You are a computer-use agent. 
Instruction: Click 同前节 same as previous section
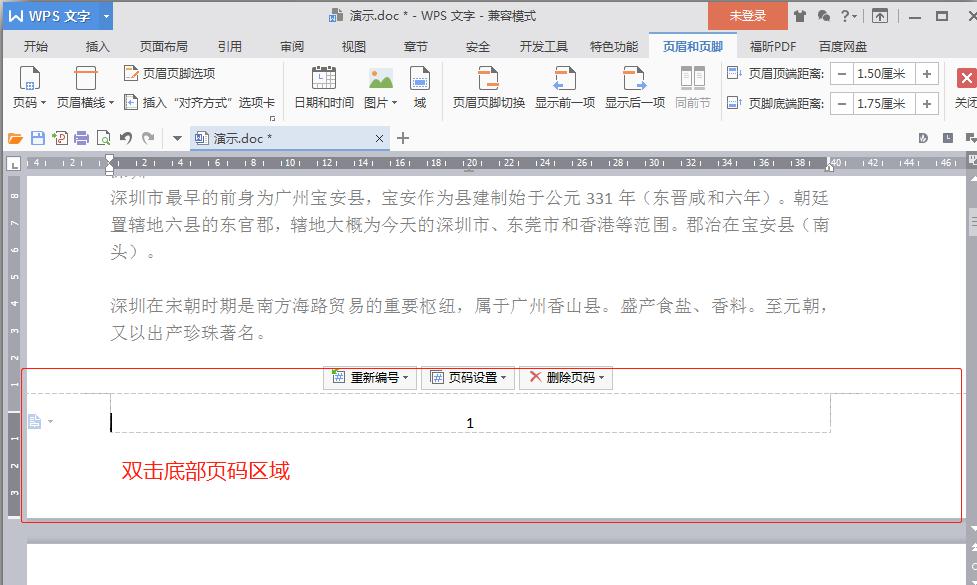[693, 87]
